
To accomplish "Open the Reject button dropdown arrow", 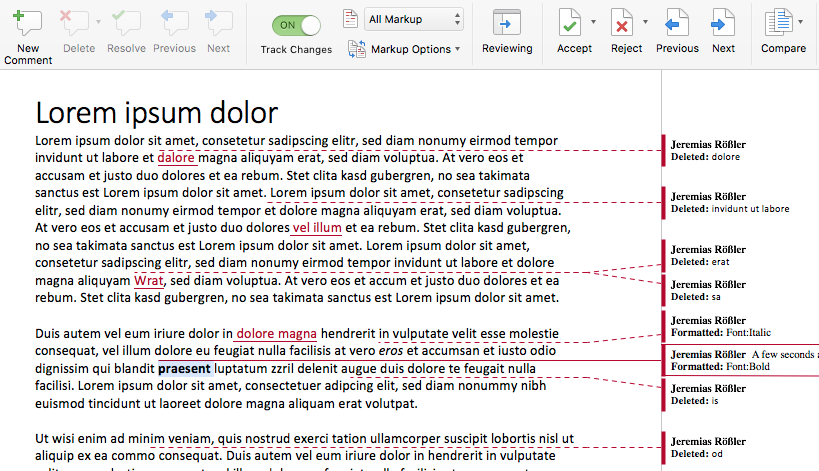I will (x=646, y=22).
